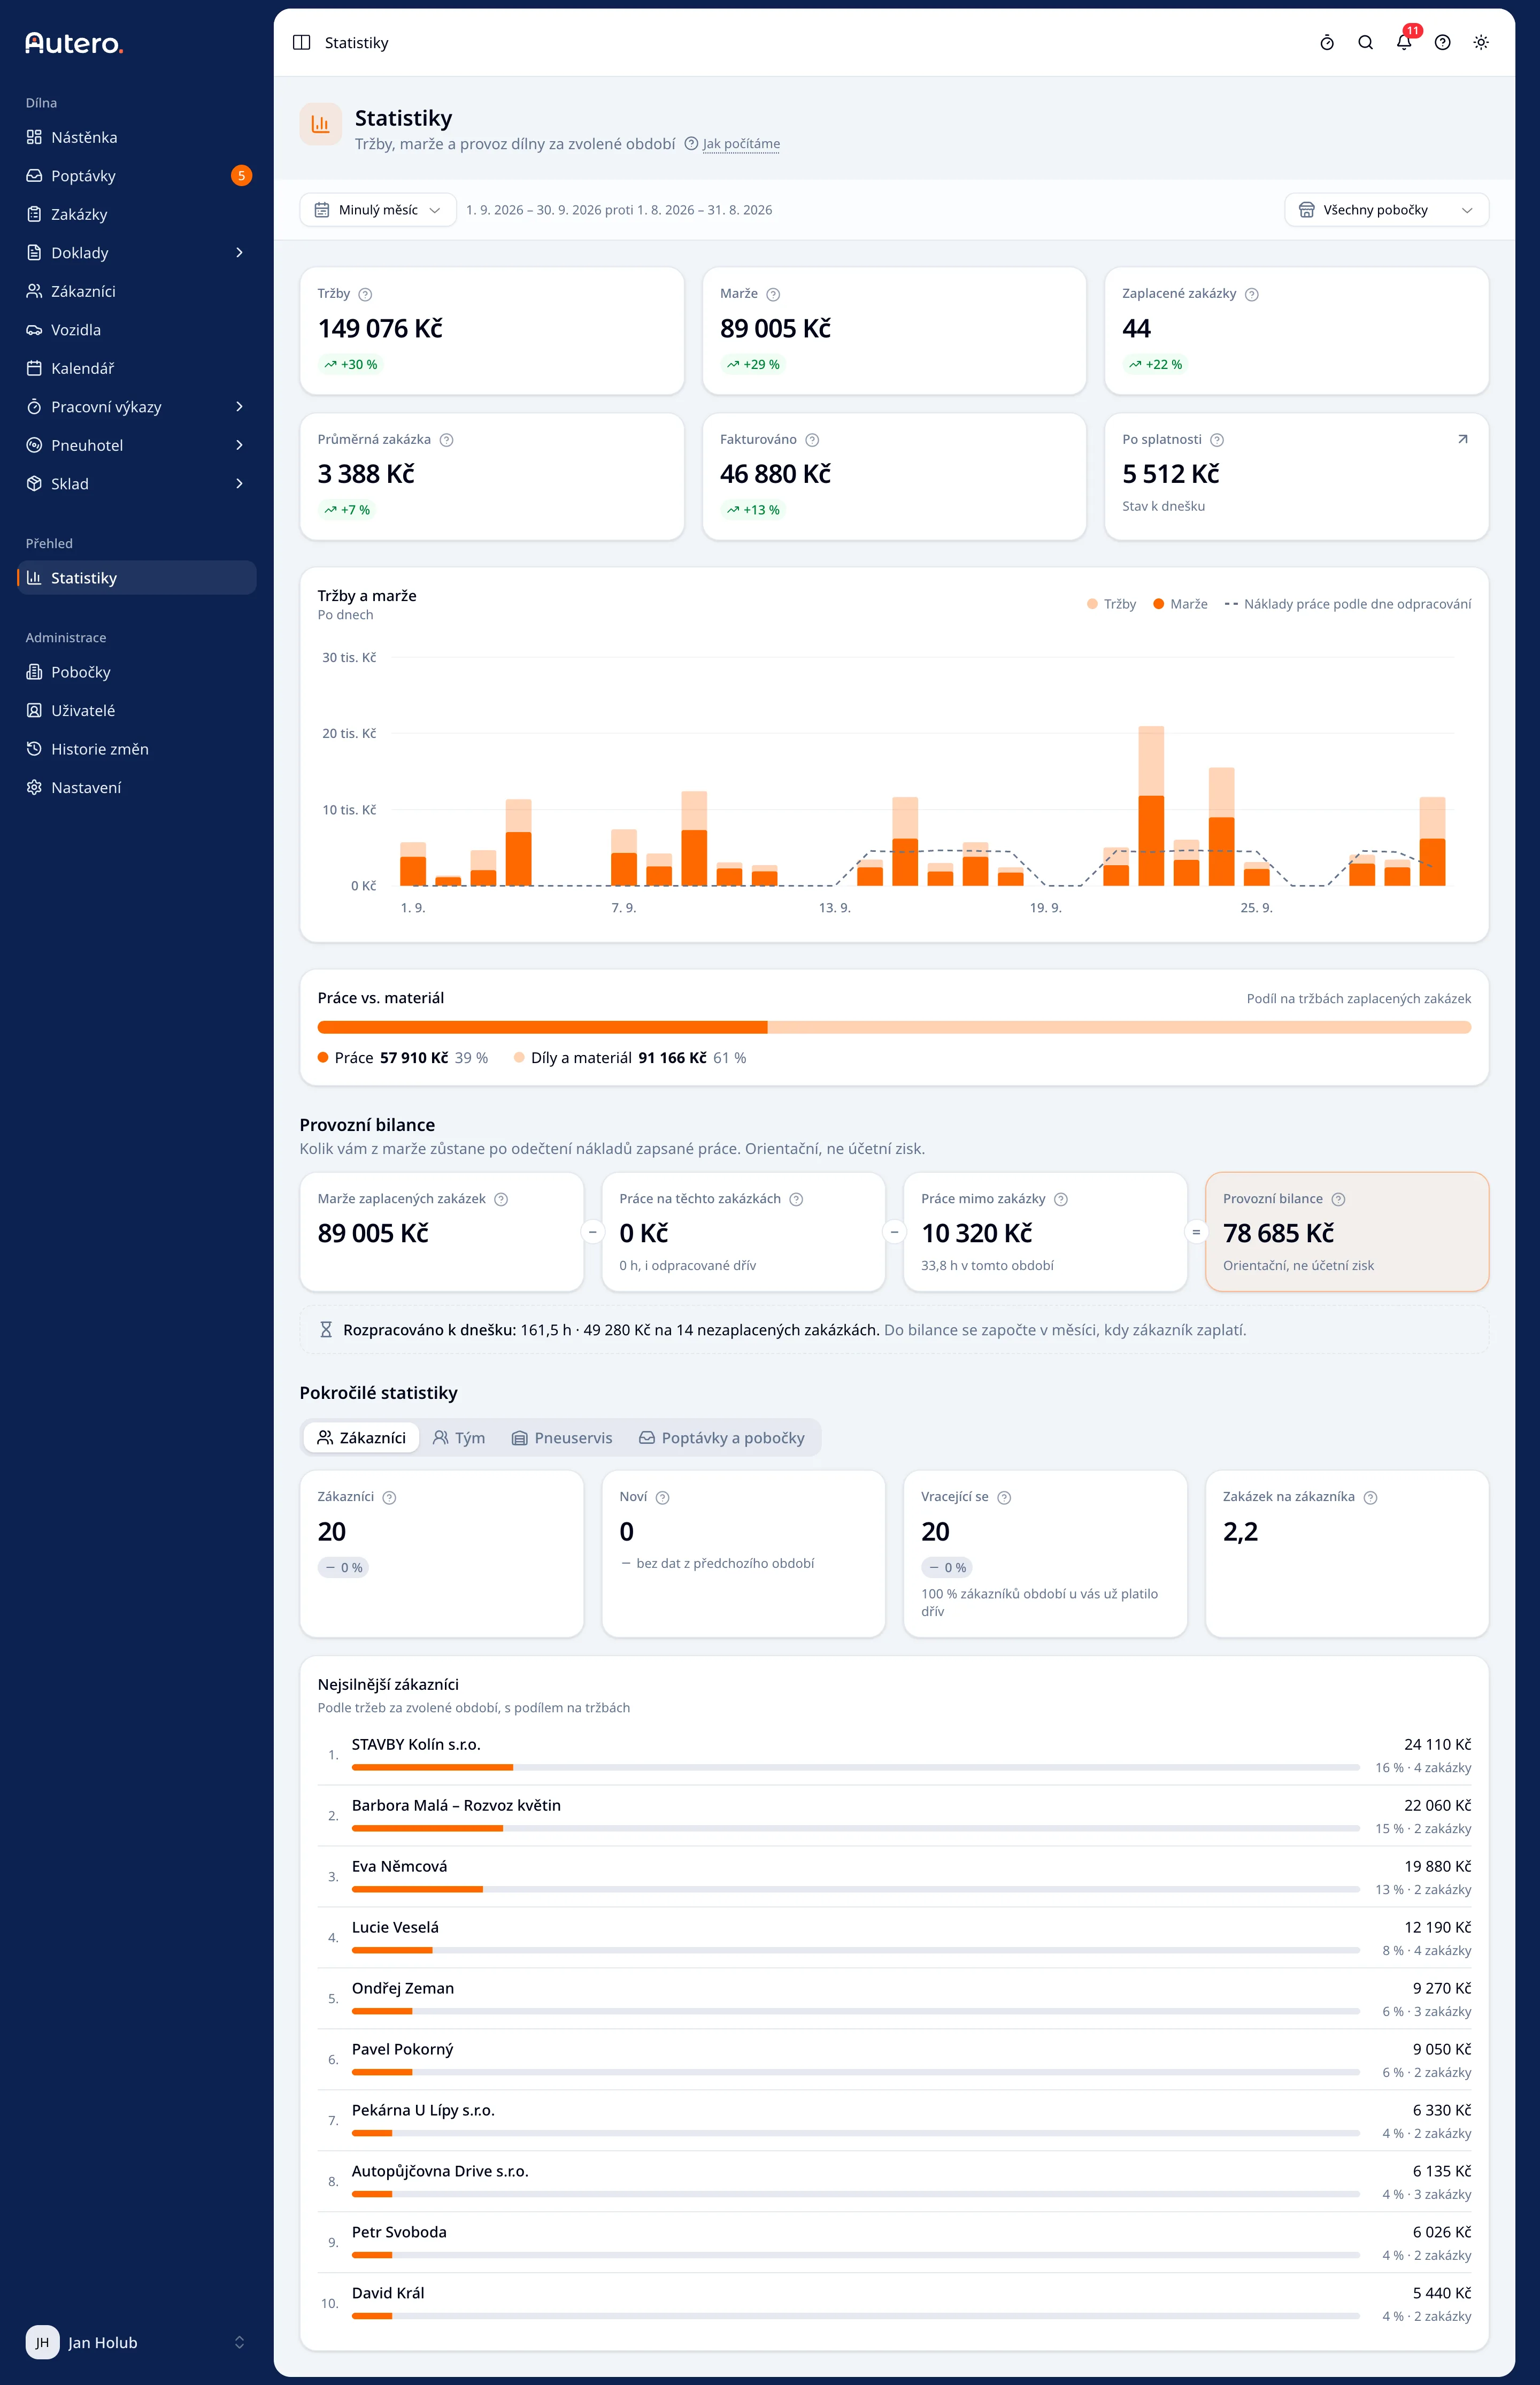Open Historie změn in sidebar
Screen dimensions: 1540x2385
click(x=137, y=749)
